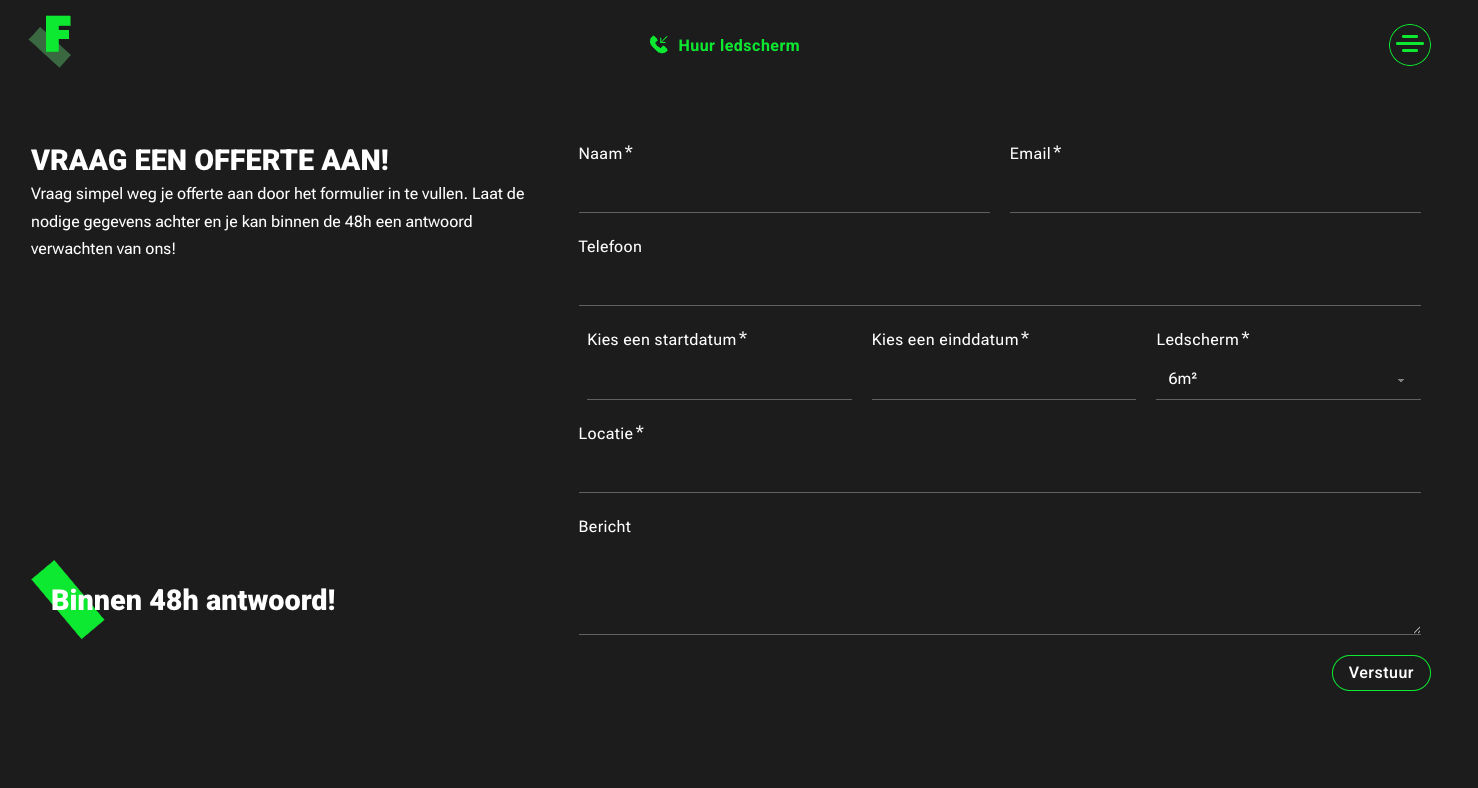Click the 'Email' field label
Screen dimensions: 1478x788
tap(1030, 153)
